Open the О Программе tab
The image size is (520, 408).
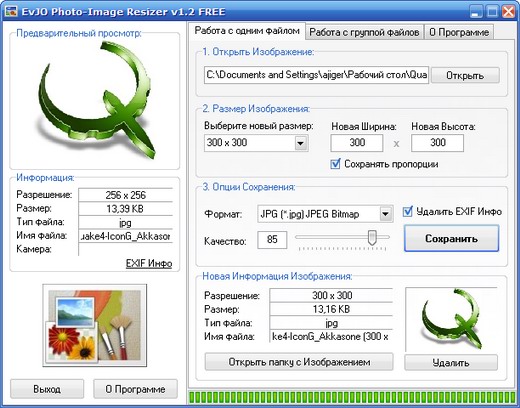(x=459, y=32)
